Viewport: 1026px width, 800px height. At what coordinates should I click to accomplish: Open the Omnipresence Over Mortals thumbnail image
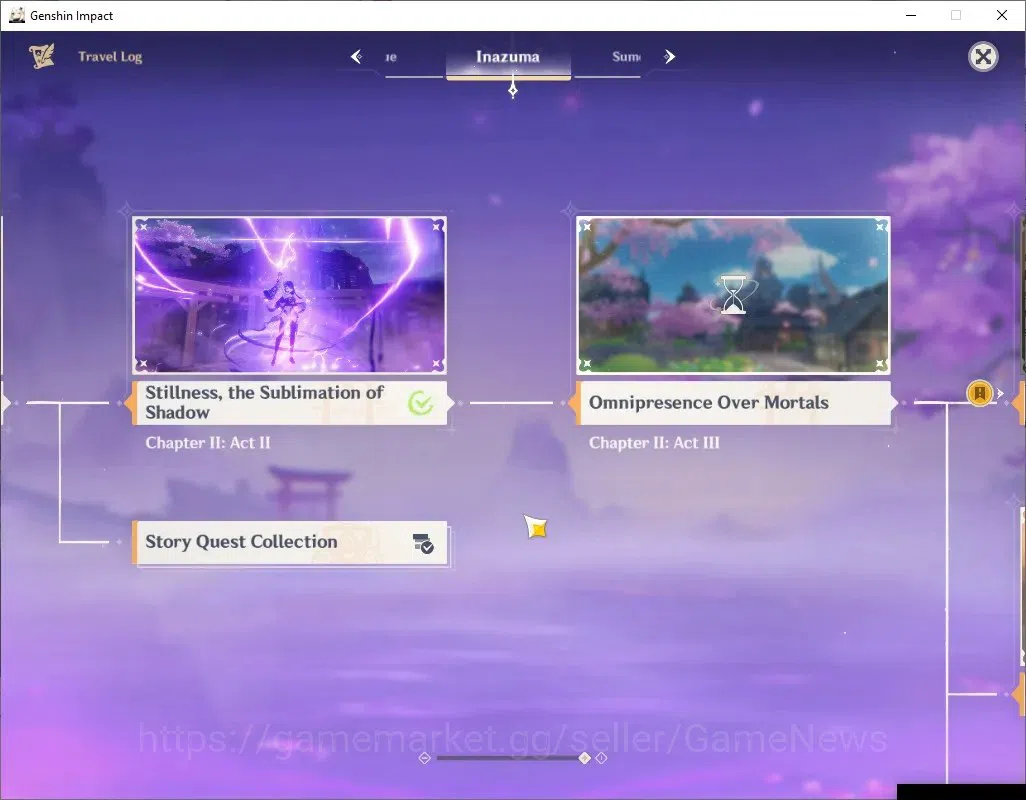click(734, 295)
